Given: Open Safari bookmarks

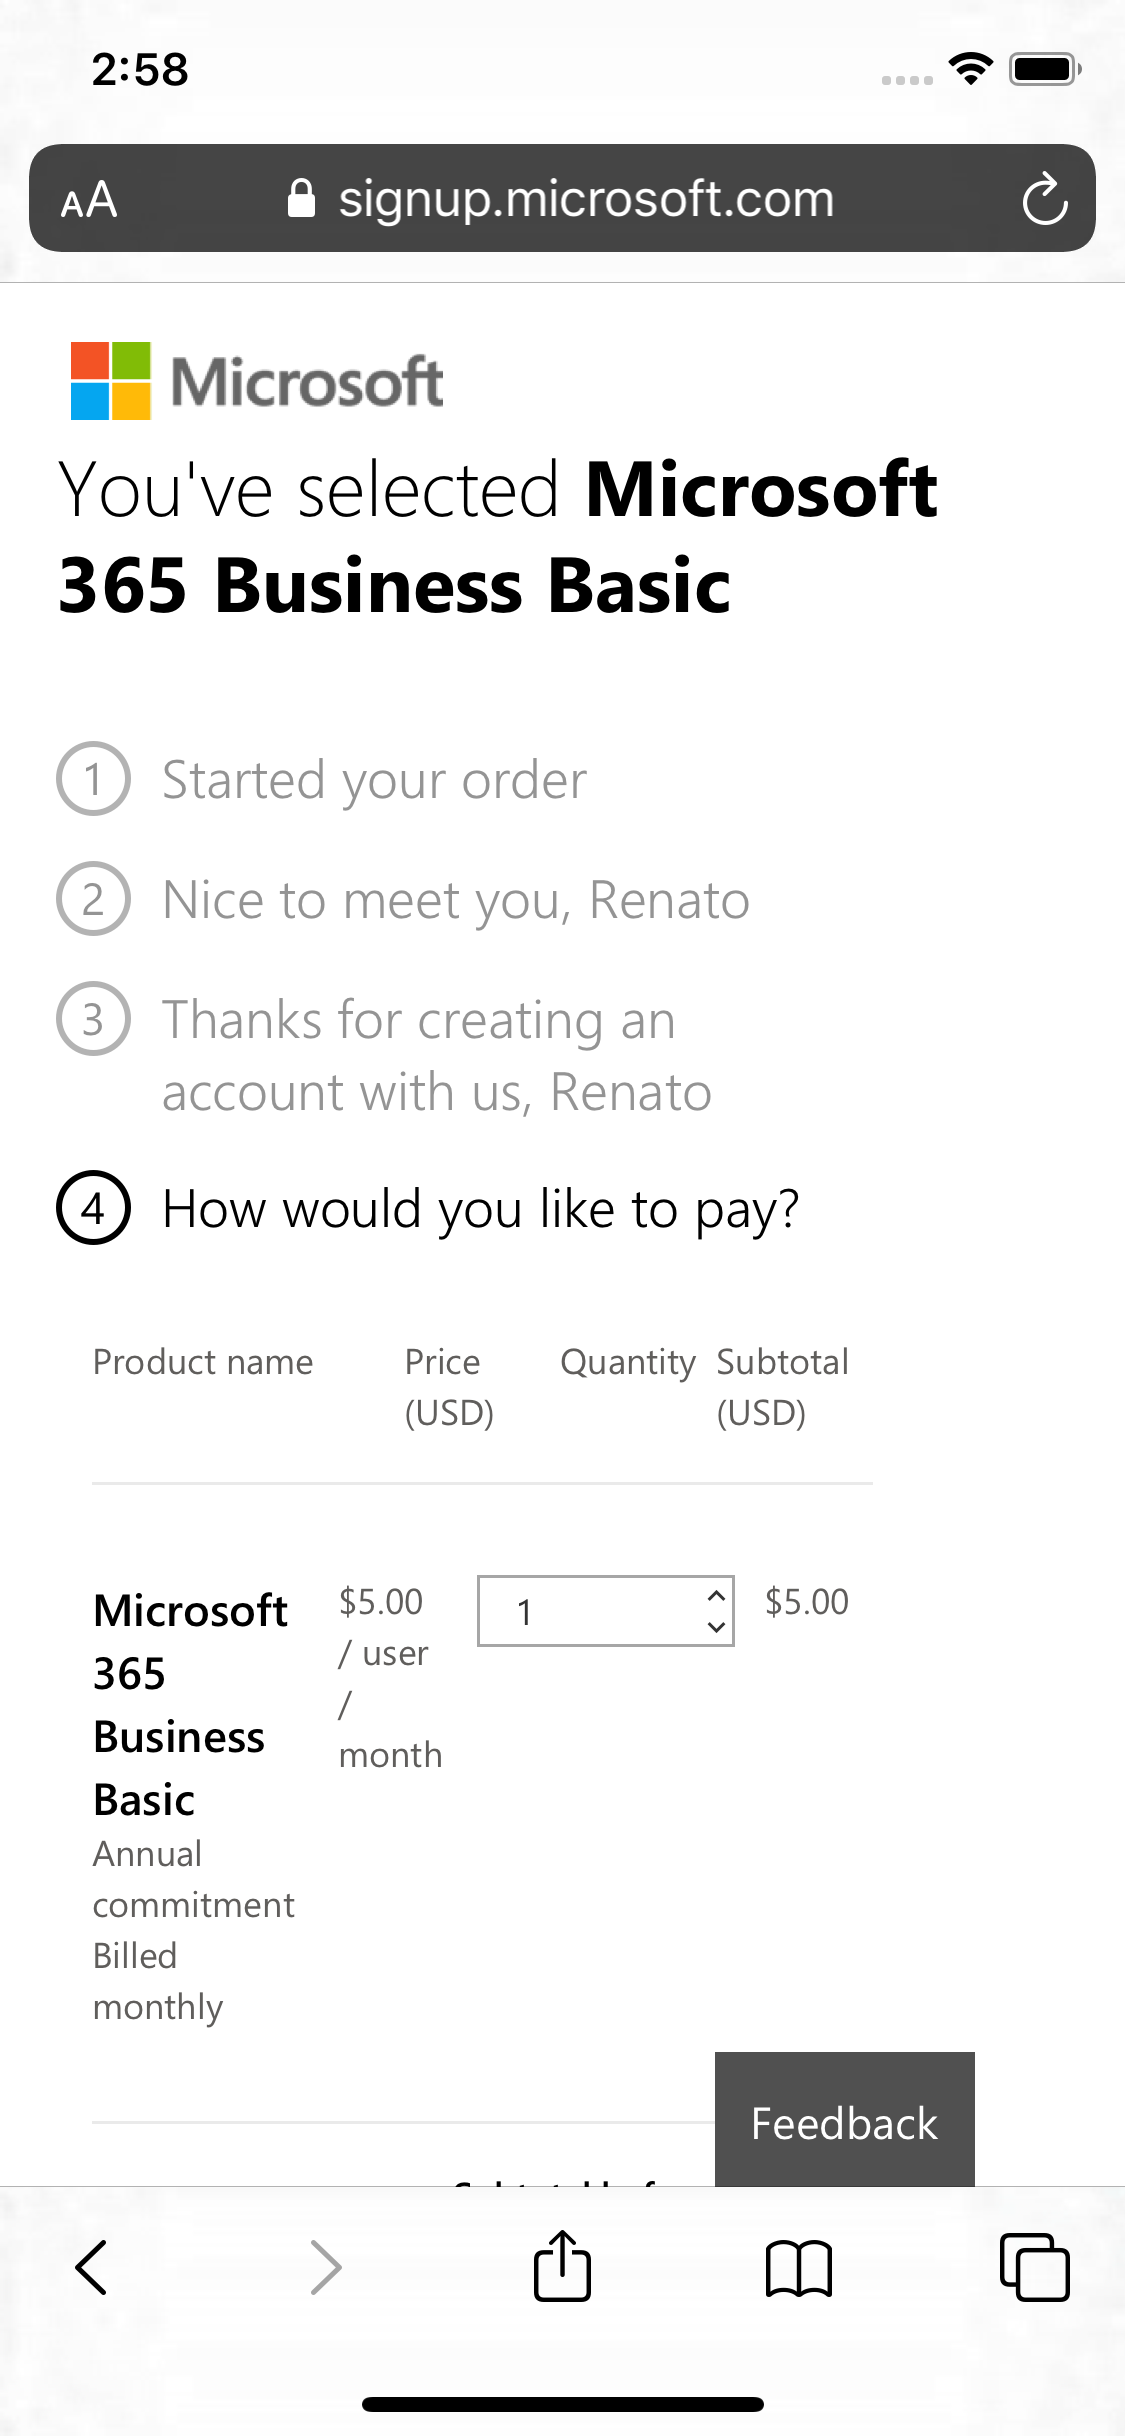Looking at the screenshot, I should click(800, 2267).
